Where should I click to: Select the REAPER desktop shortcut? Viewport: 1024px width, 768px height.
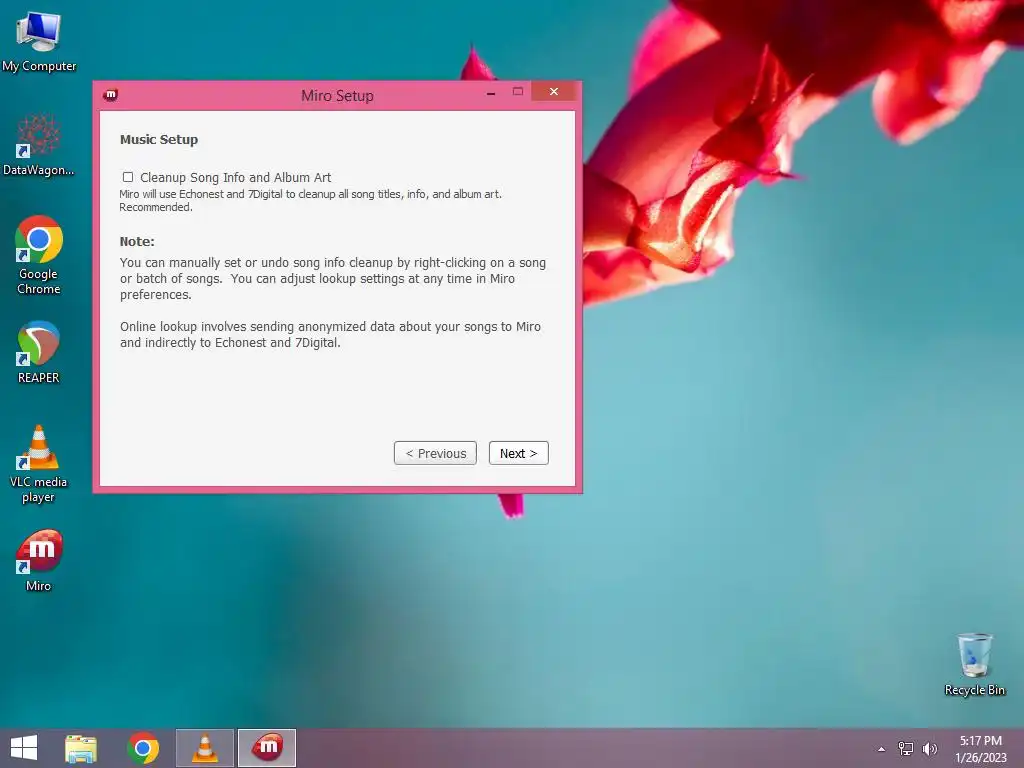(x=39, y=353)
